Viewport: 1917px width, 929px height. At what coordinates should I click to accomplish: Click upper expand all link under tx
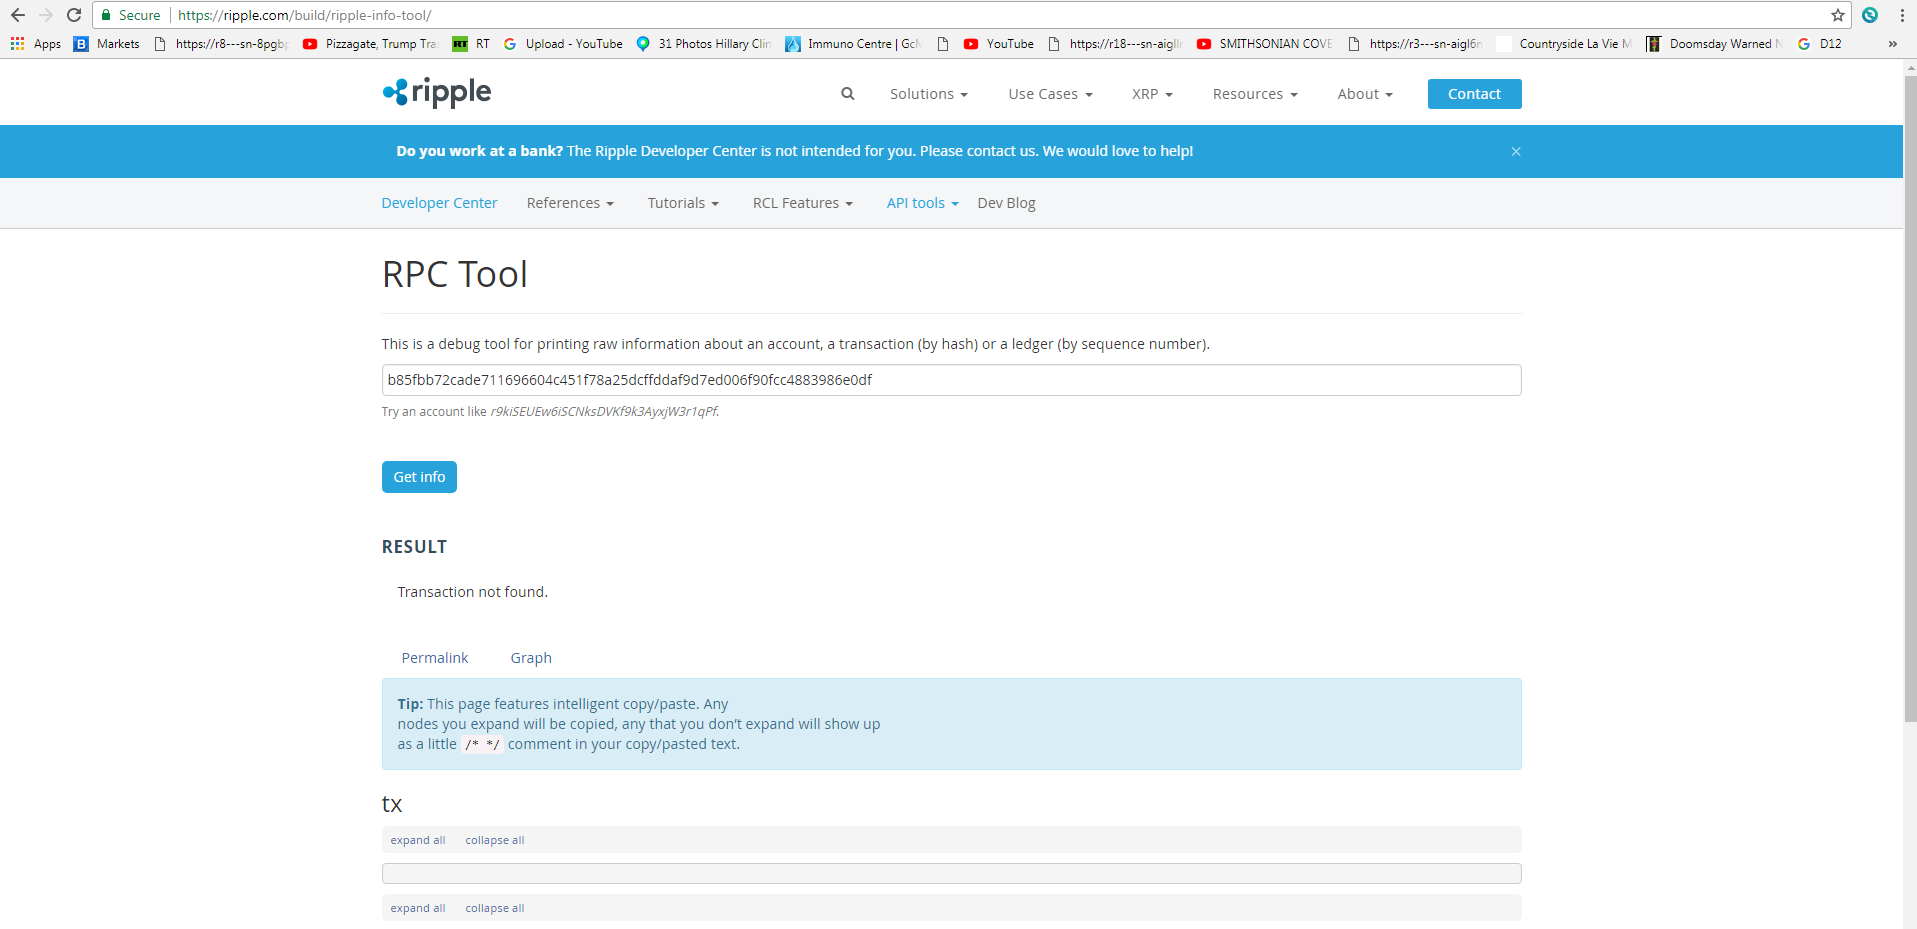tap(418, 840)
